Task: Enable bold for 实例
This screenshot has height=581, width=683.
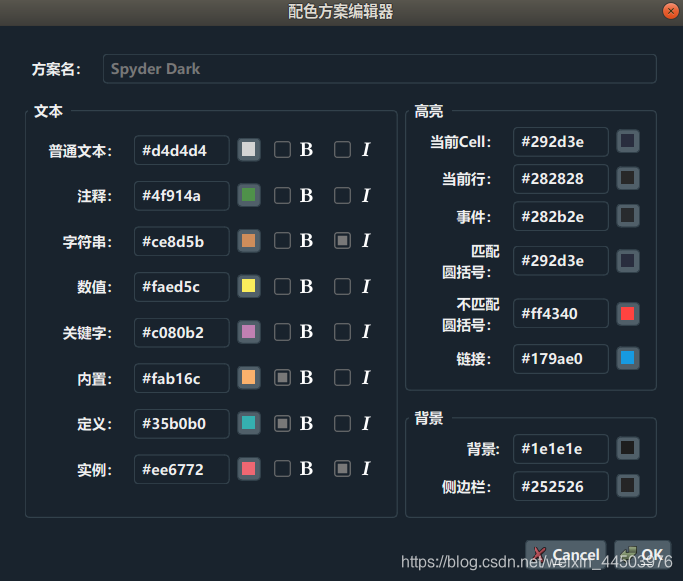Action: [x=282, y=469]
